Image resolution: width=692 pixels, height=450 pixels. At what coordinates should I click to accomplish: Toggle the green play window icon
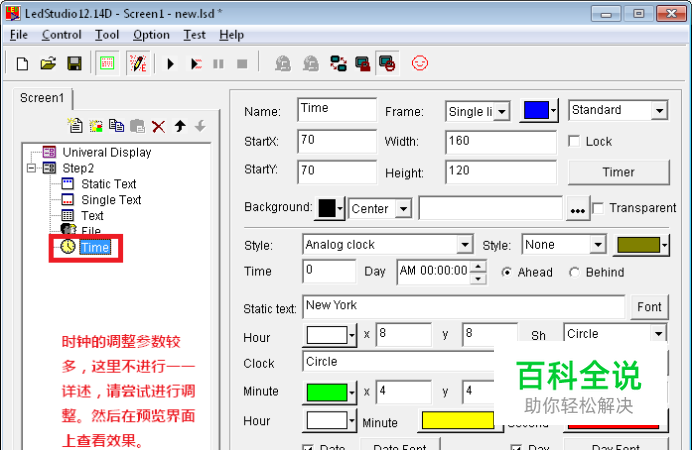[107, 64]
